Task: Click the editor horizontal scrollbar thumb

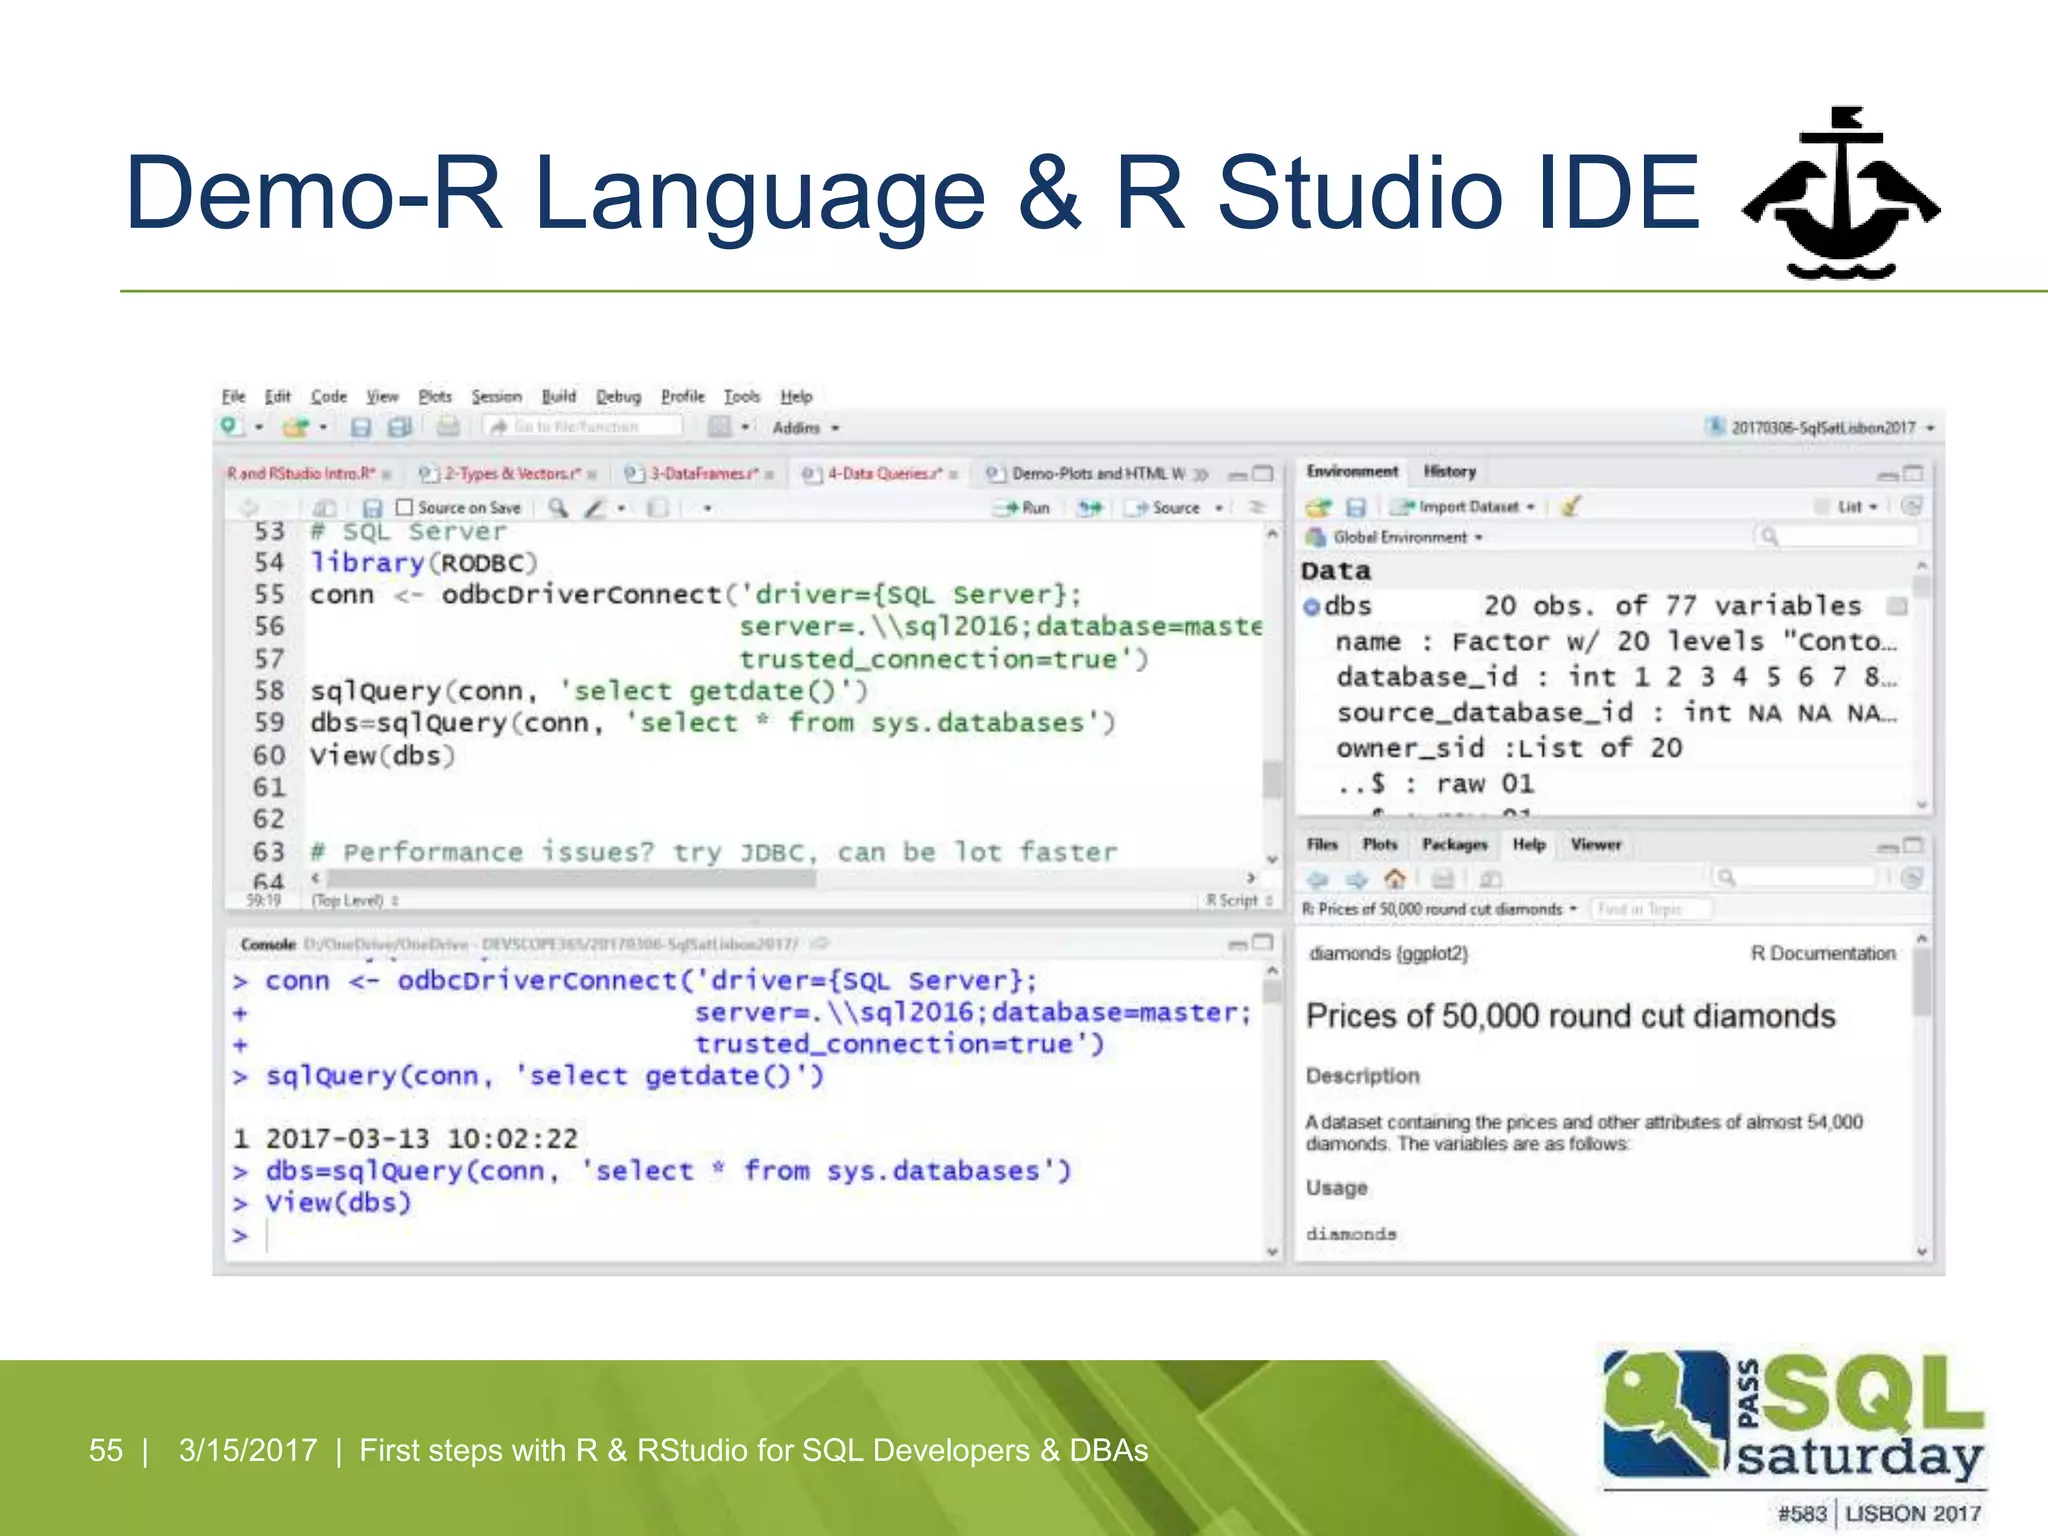Action: coord(572,878)
